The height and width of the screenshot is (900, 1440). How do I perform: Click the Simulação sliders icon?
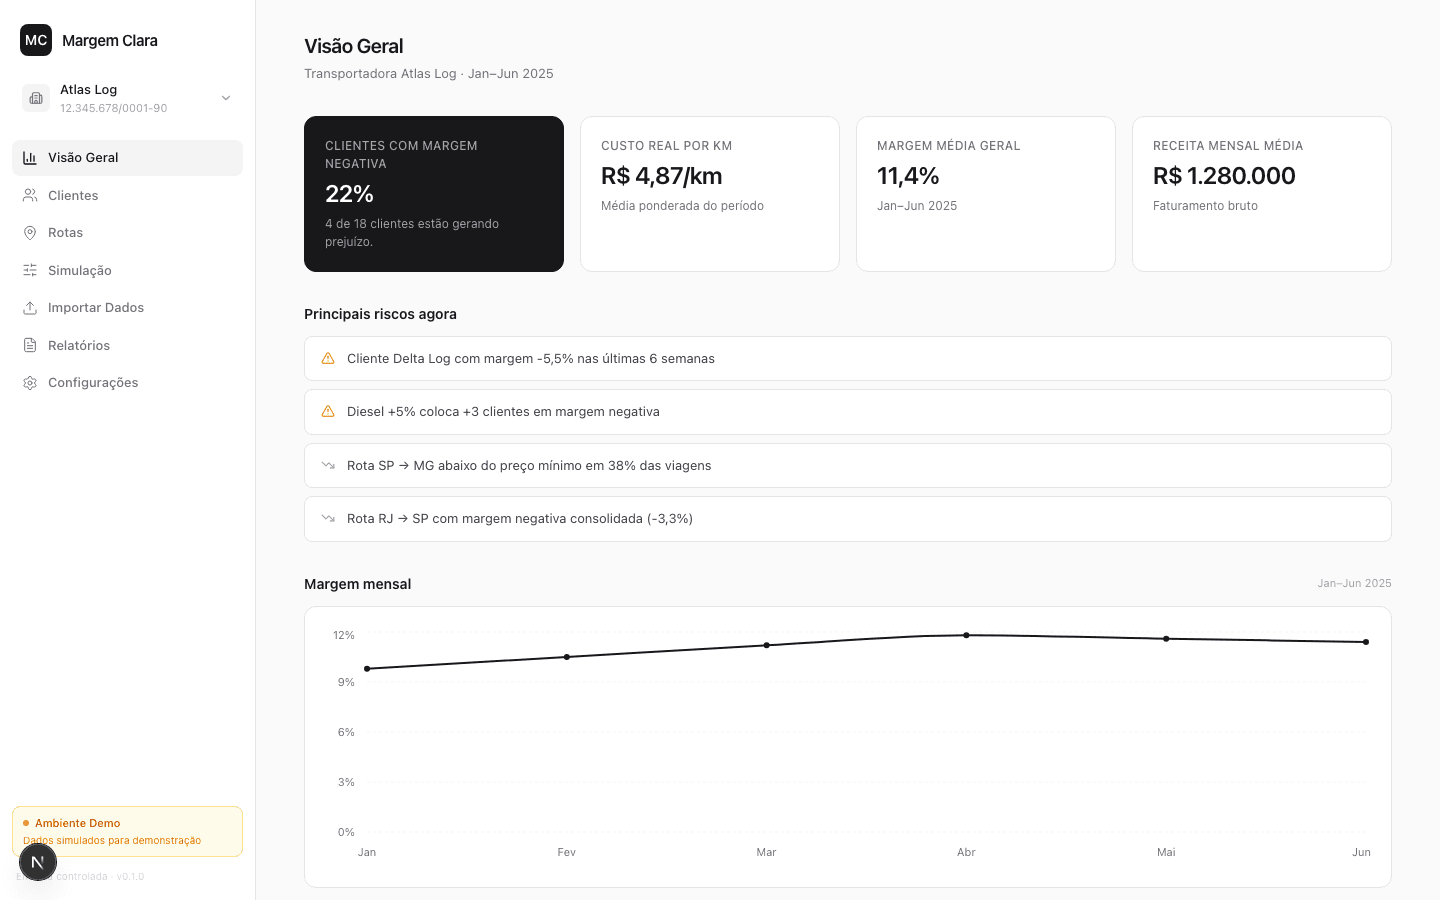pyautogui.click(x=30, y=270)
